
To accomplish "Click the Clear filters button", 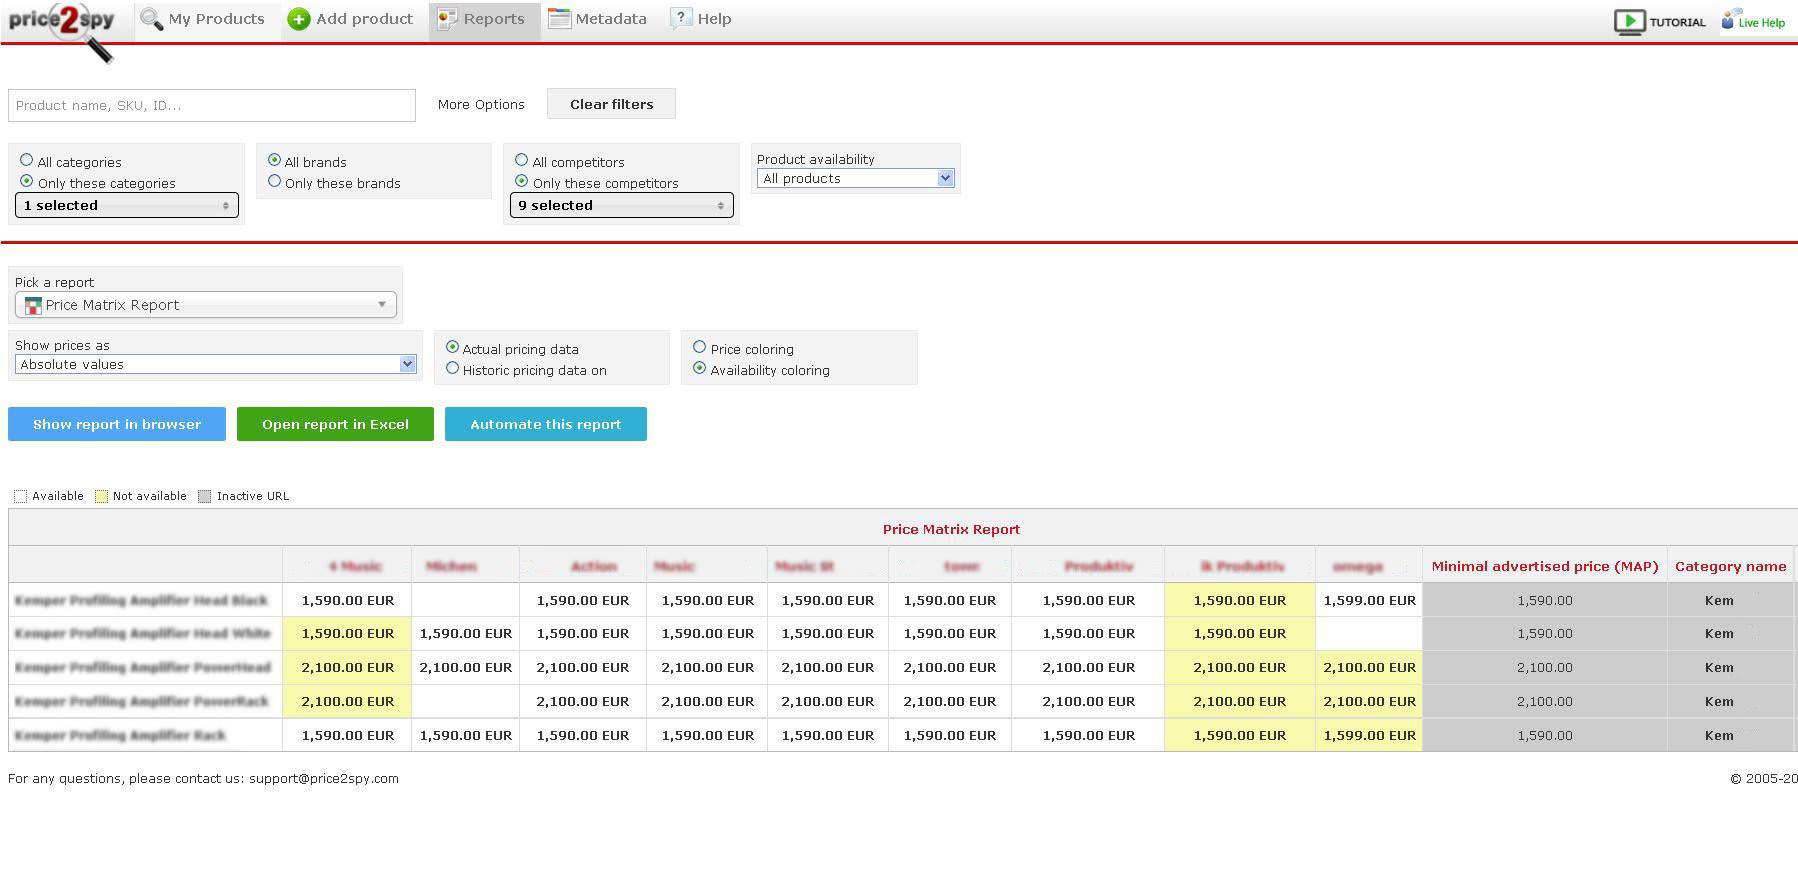I will coord(611,104).
